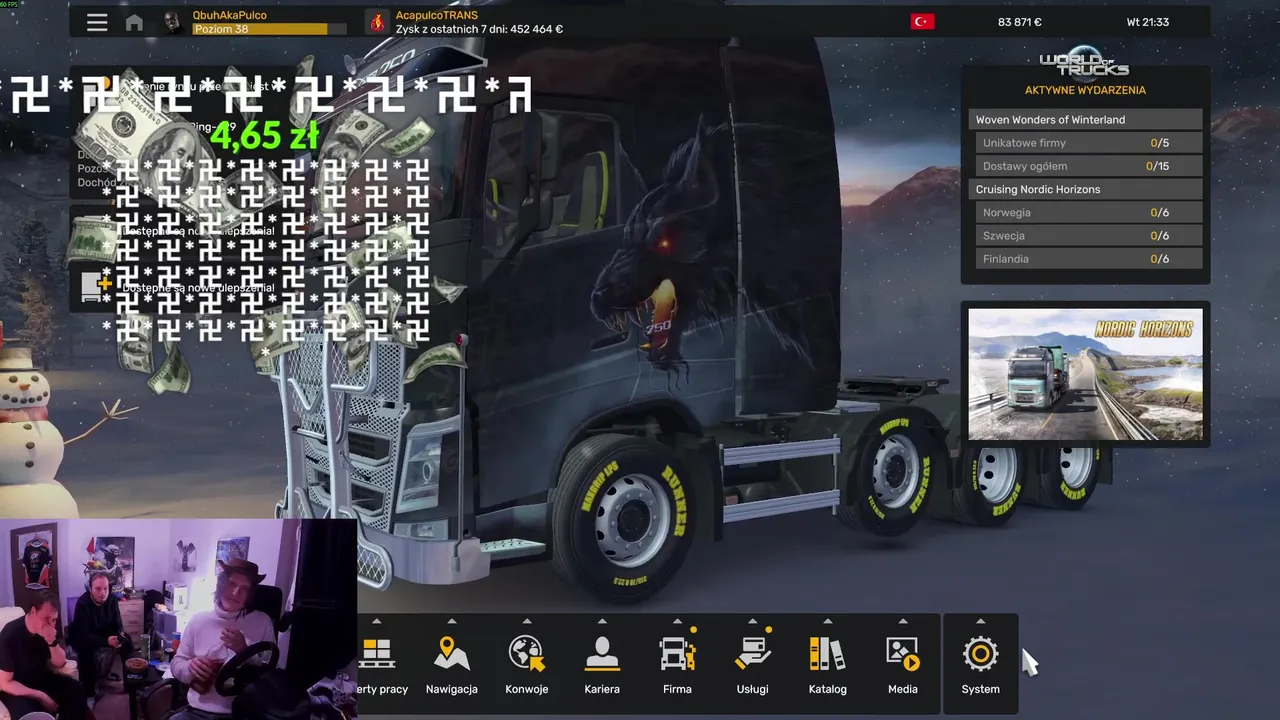Screen dimensions: 1280x720
Task: Go to the home screen icon
Action: (x=134, y=22)
